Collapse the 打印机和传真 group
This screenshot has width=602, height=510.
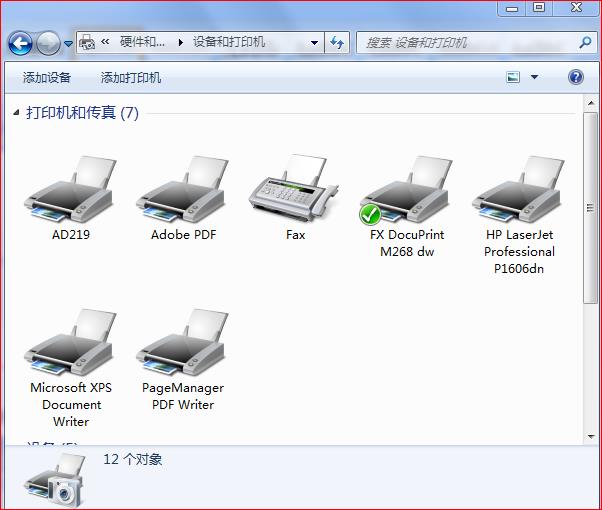(x=16, y=114)
